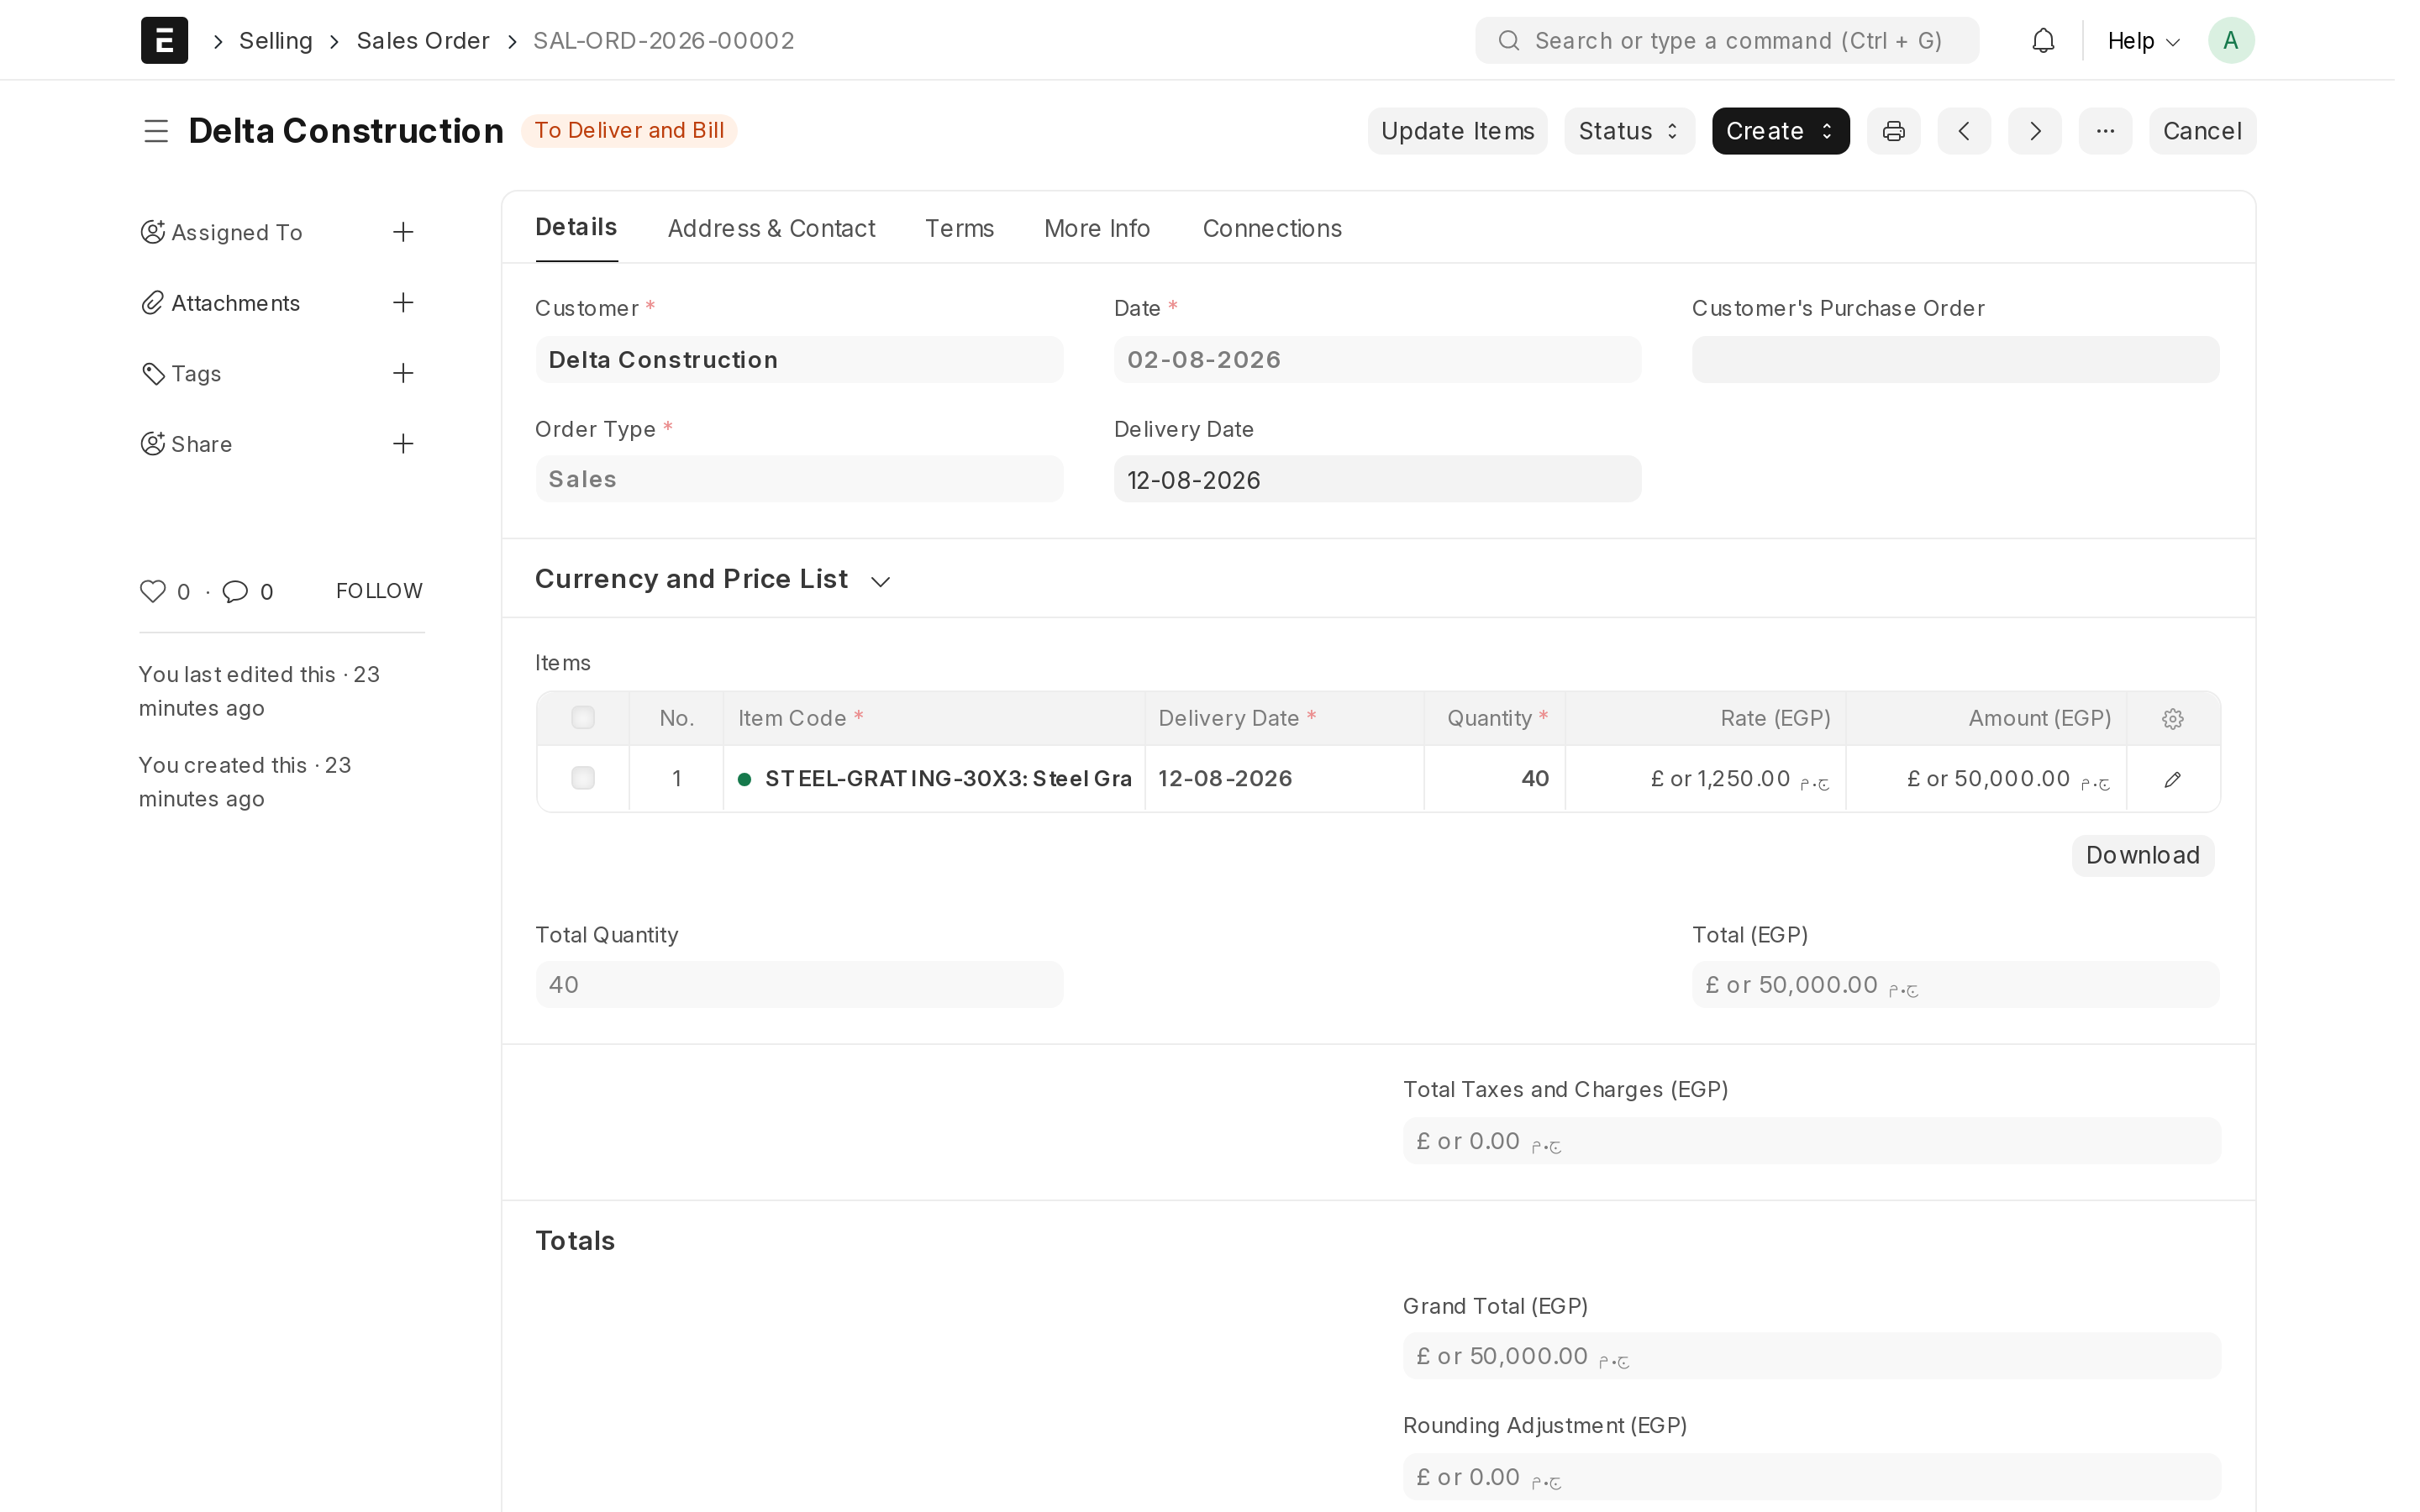This screenshot has width=2420, height=1512.
Task: Click the quantity cell showing 40
Action: coord(1493,778)
